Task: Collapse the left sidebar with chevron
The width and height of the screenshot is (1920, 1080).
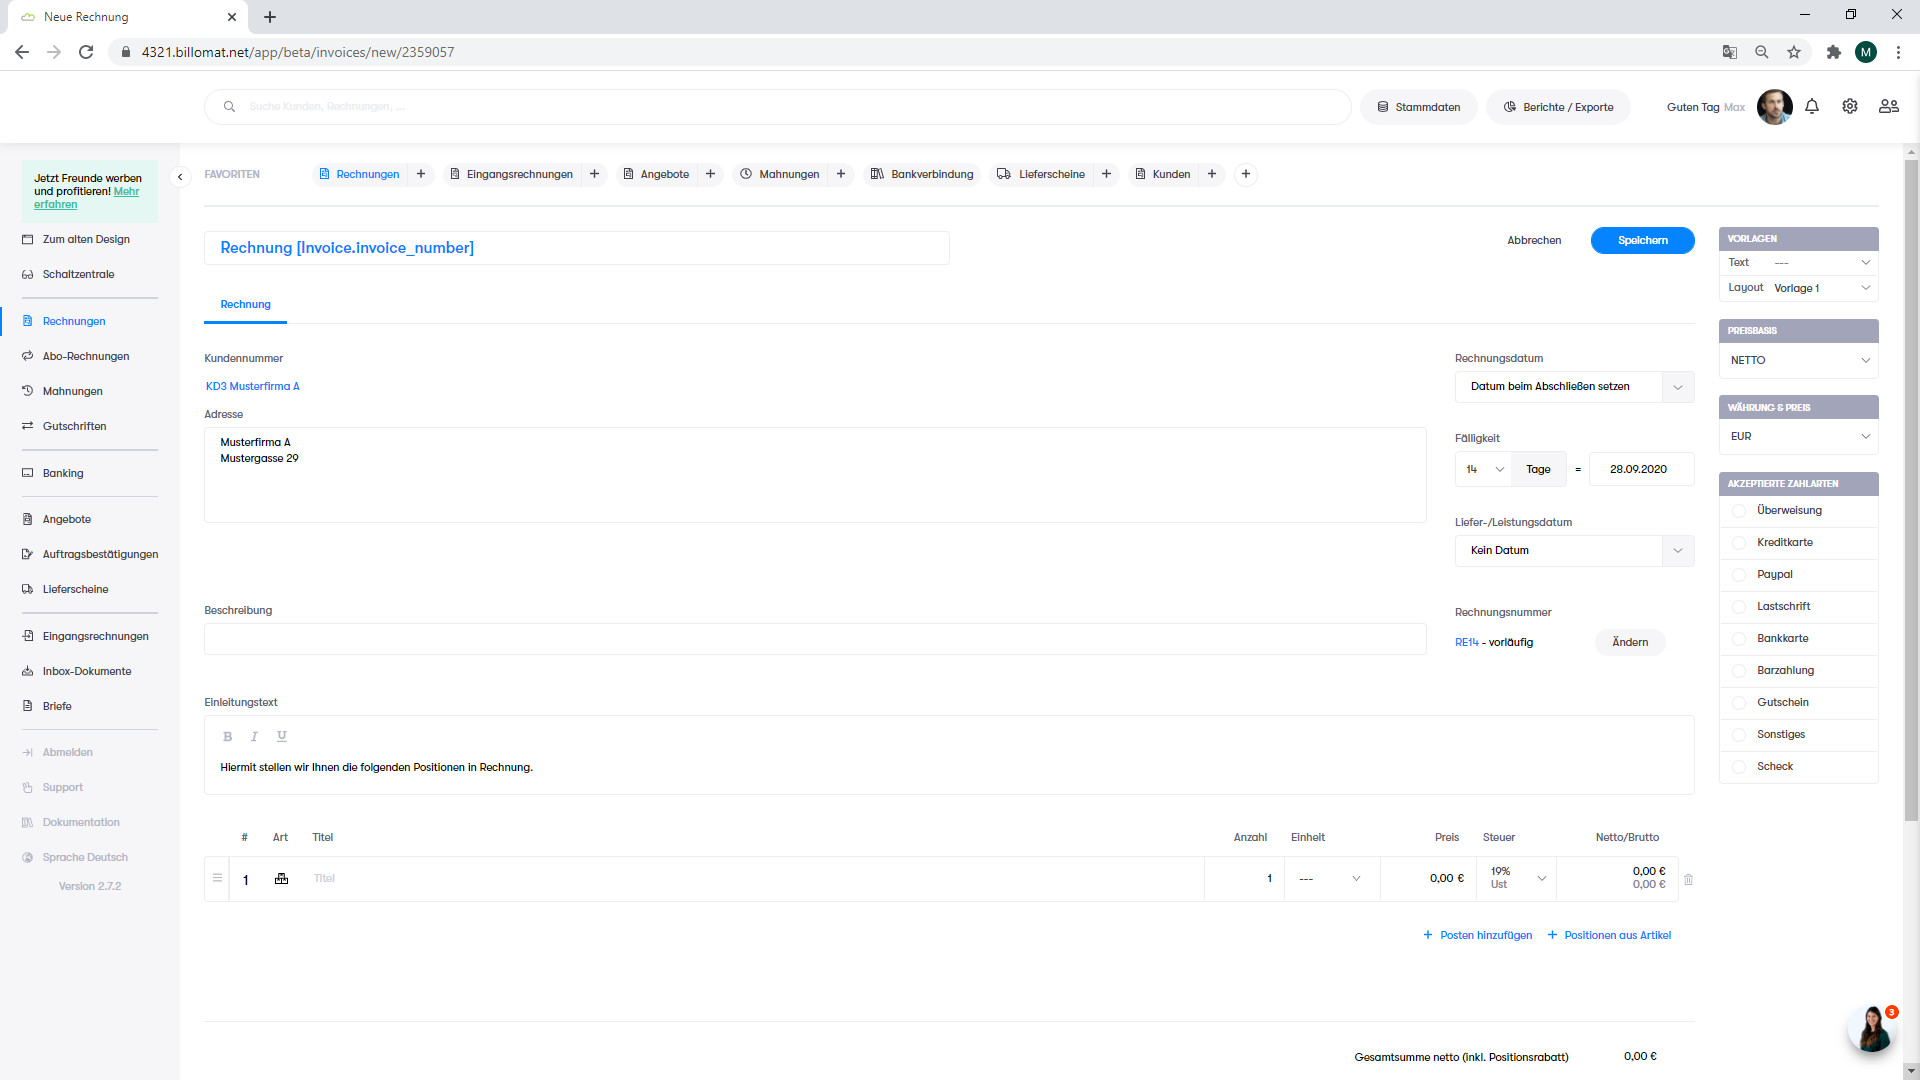Action: 180,177
